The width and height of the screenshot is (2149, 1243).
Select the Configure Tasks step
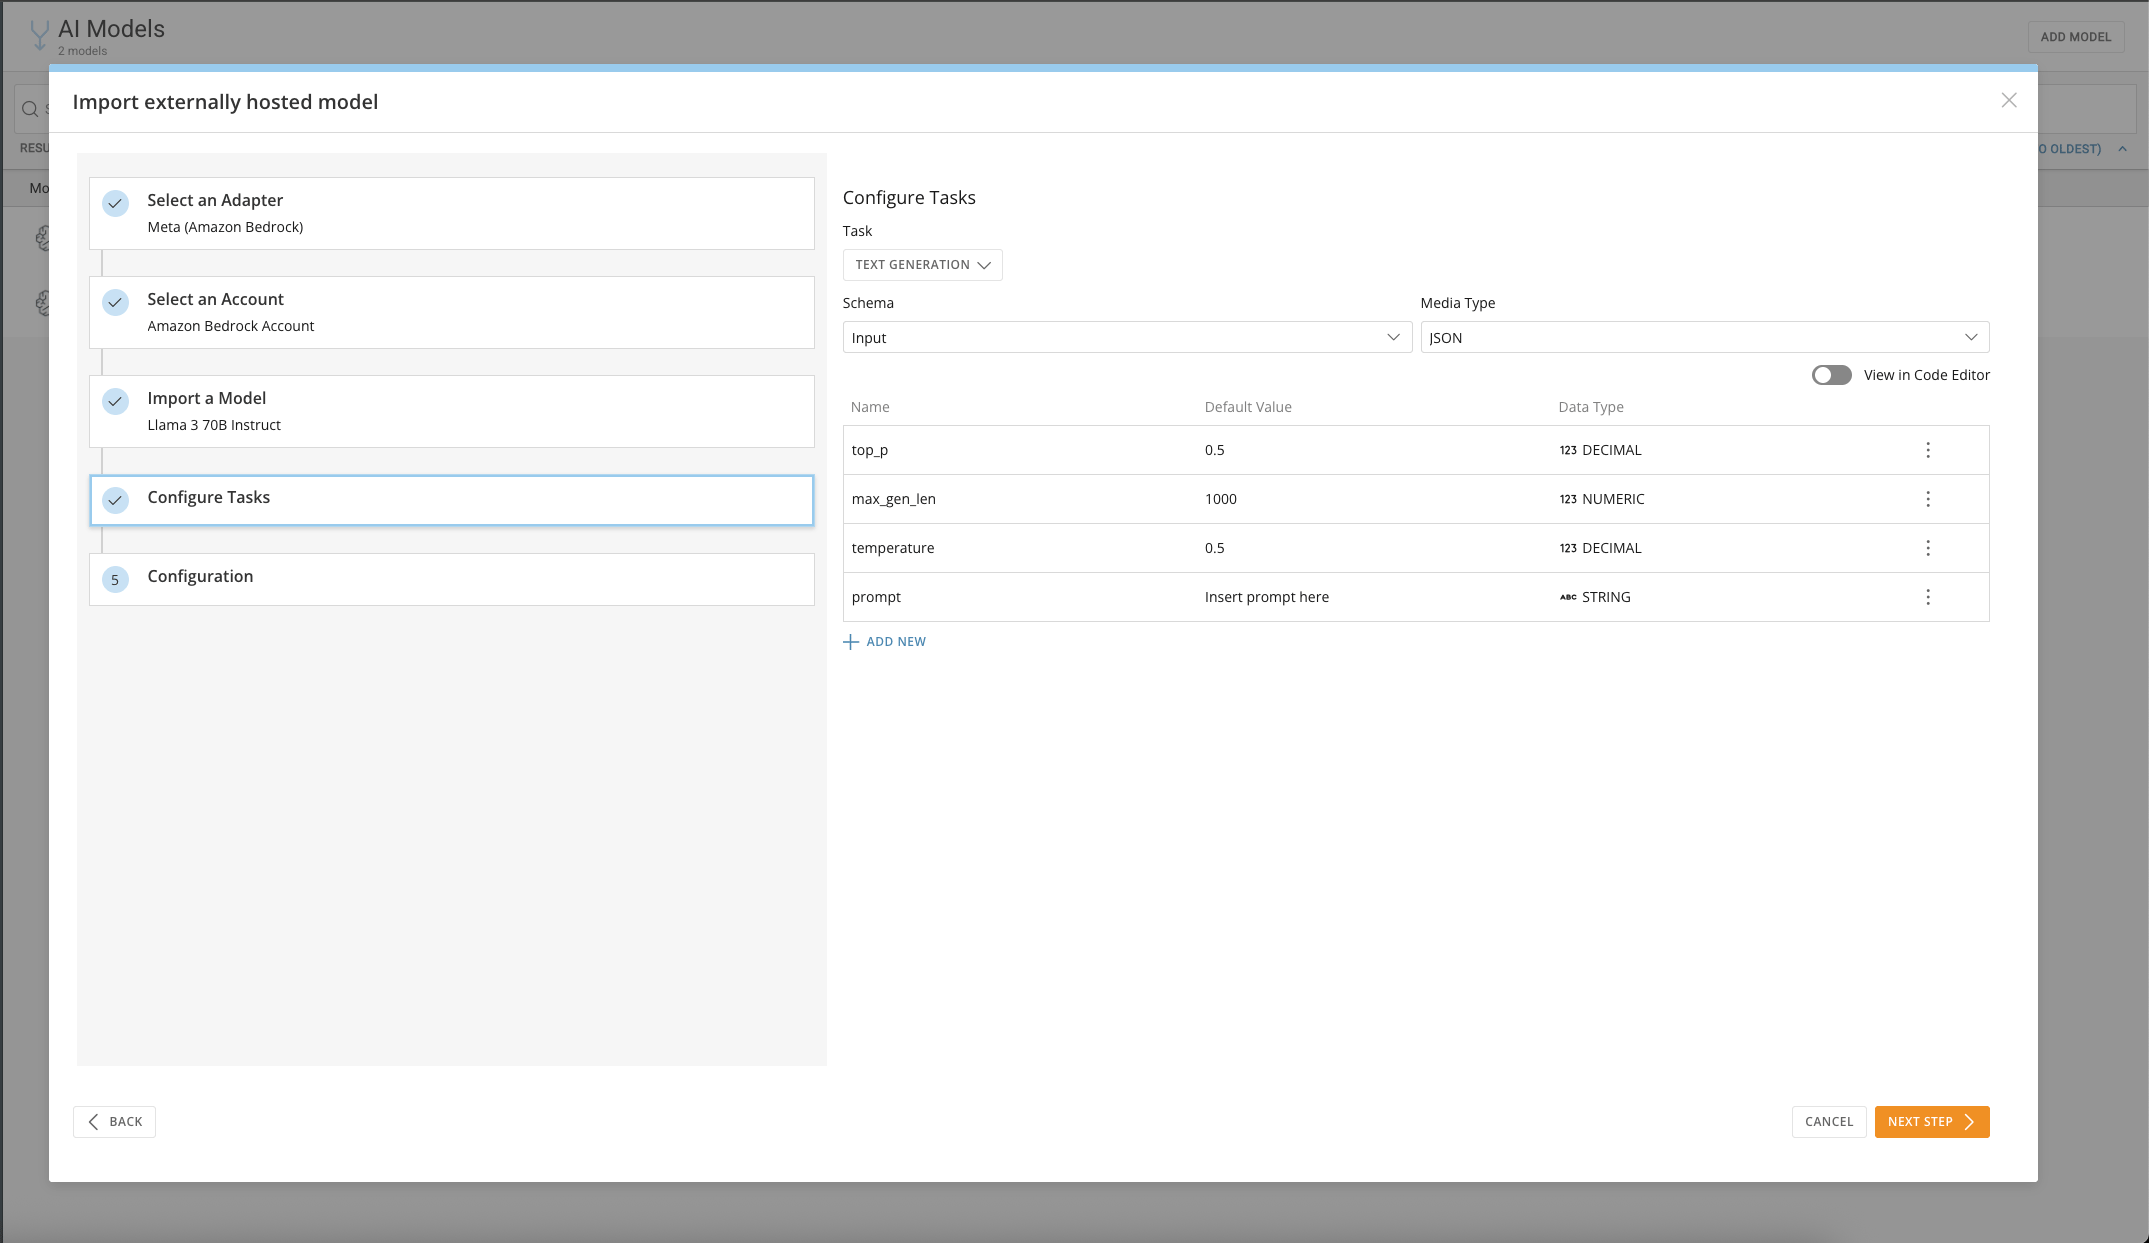452,500
